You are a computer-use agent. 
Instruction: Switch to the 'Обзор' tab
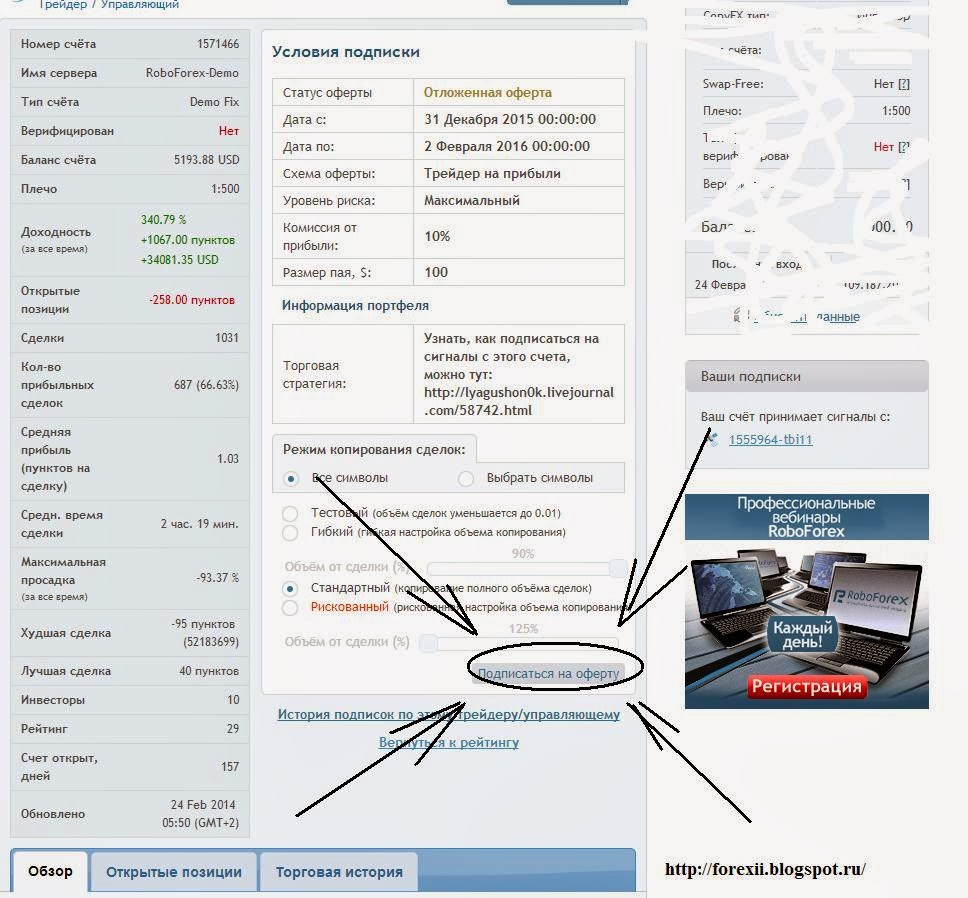point(51,871)
